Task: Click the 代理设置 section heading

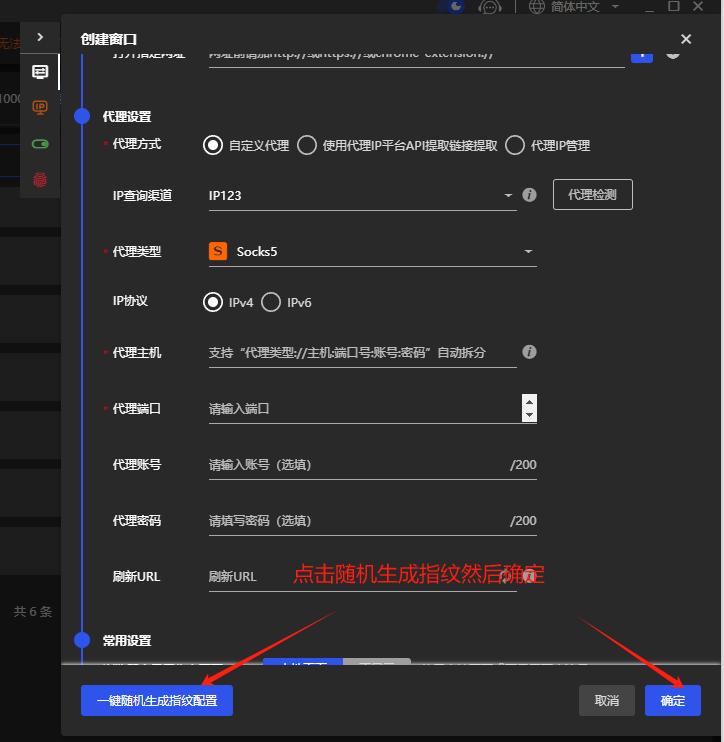Action: coord(127,116)
